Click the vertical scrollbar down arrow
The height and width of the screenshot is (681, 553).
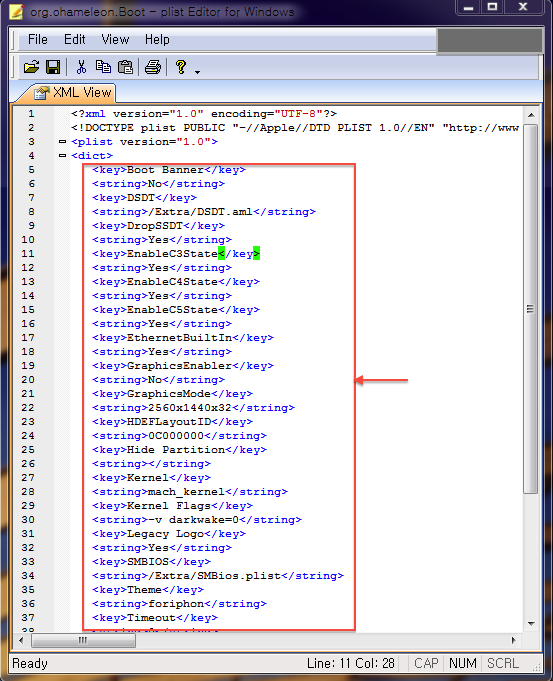click(531, 624)
